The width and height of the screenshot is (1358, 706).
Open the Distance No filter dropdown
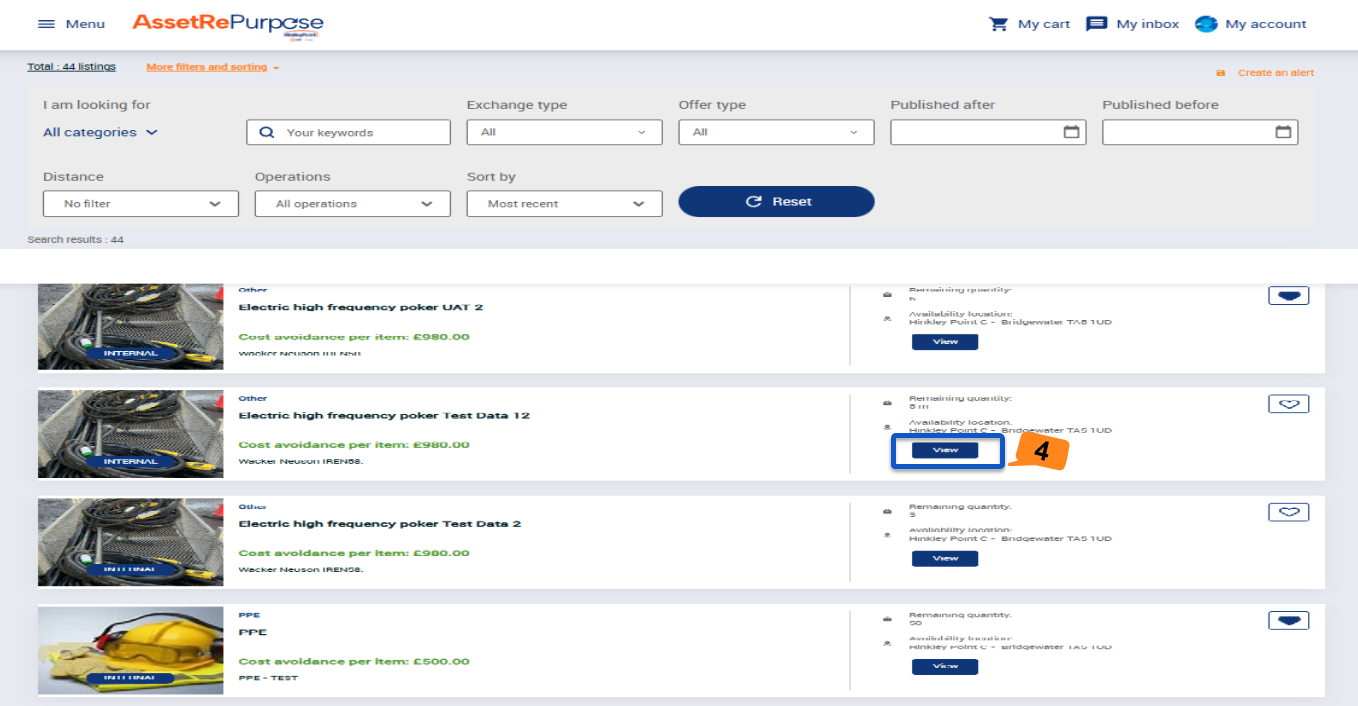(x=140, y=204)
